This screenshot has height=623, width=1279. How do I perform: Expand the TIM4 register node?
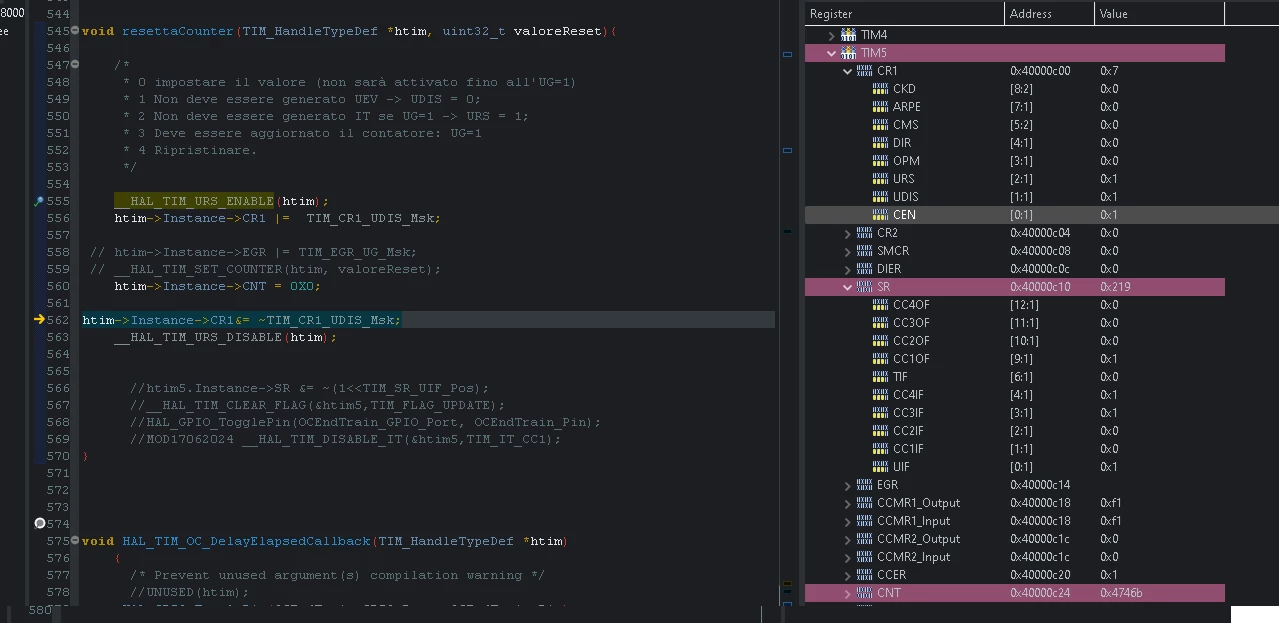[832, 35]
